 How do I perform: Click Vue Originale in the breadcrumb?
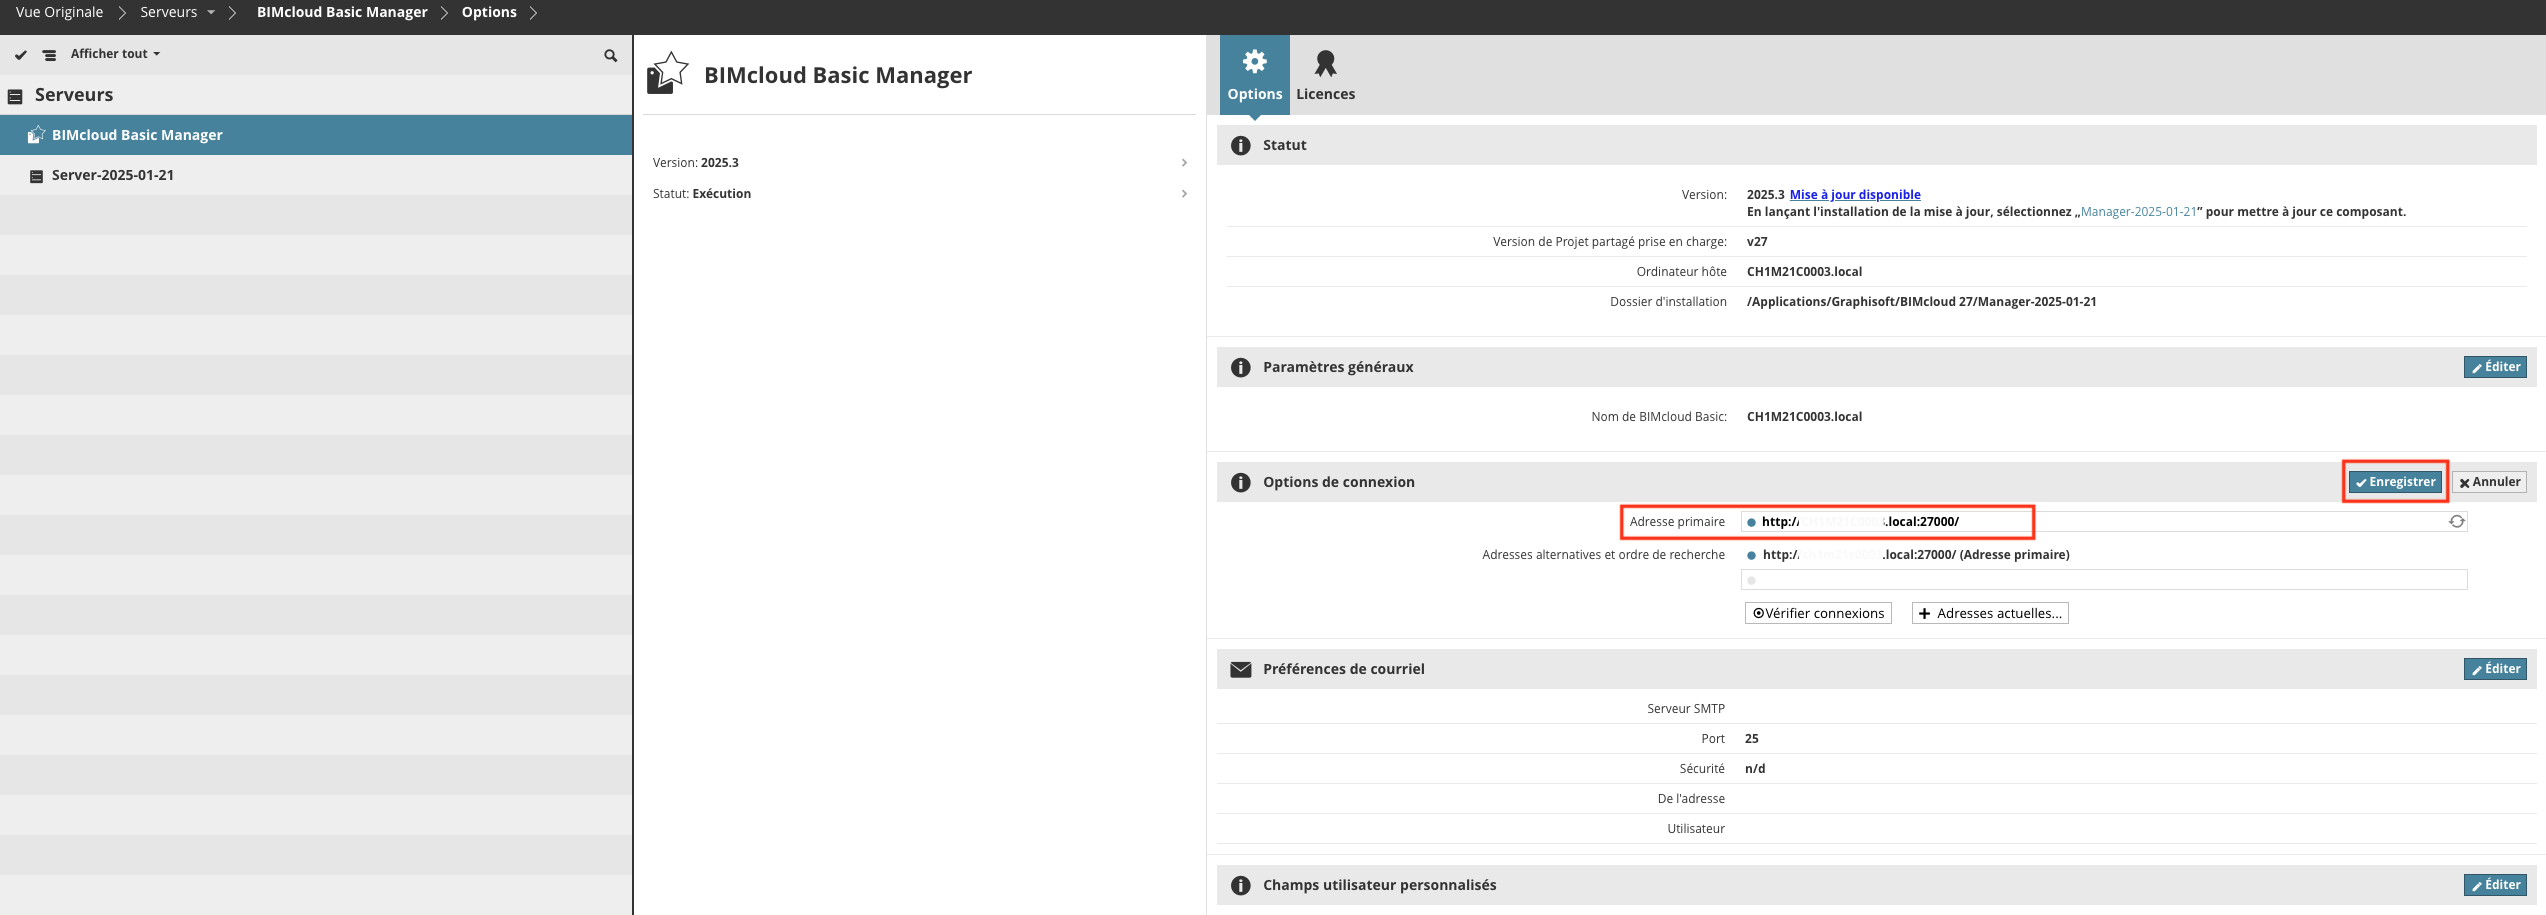point(59,12)
